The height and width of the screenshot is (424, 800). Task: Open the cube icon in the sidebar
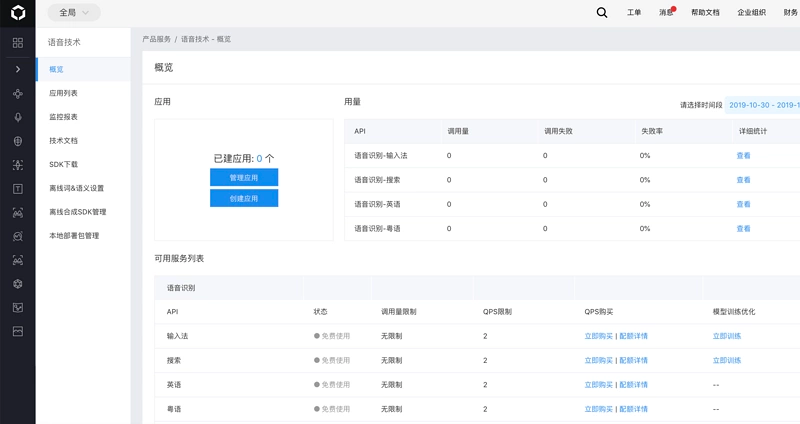pos(18,284)
